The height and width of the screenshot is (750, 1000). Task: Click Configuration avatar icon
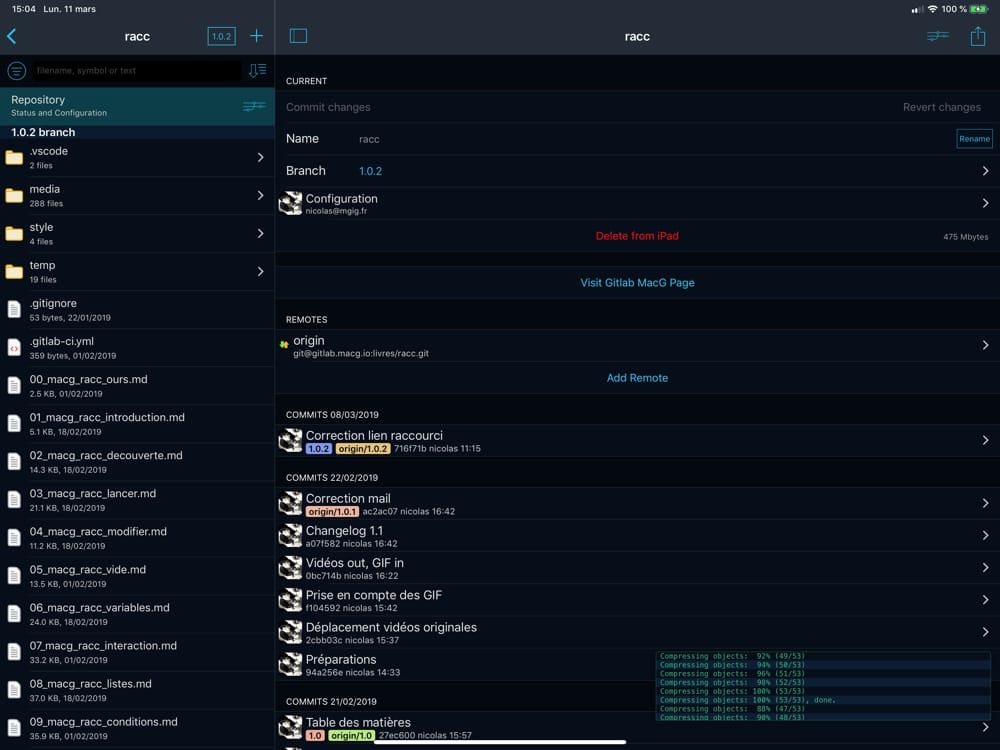click(x=290, y=203)
